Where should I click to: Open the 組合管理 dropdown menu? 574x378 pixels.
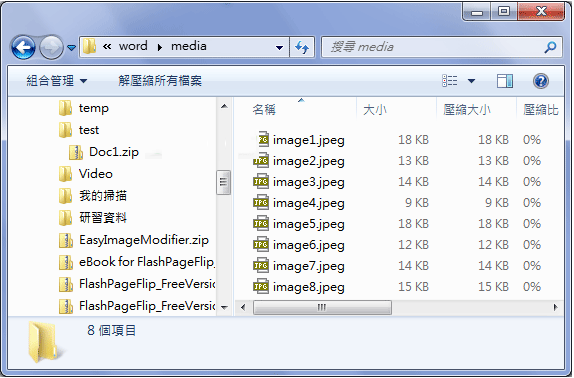point(57,81)
